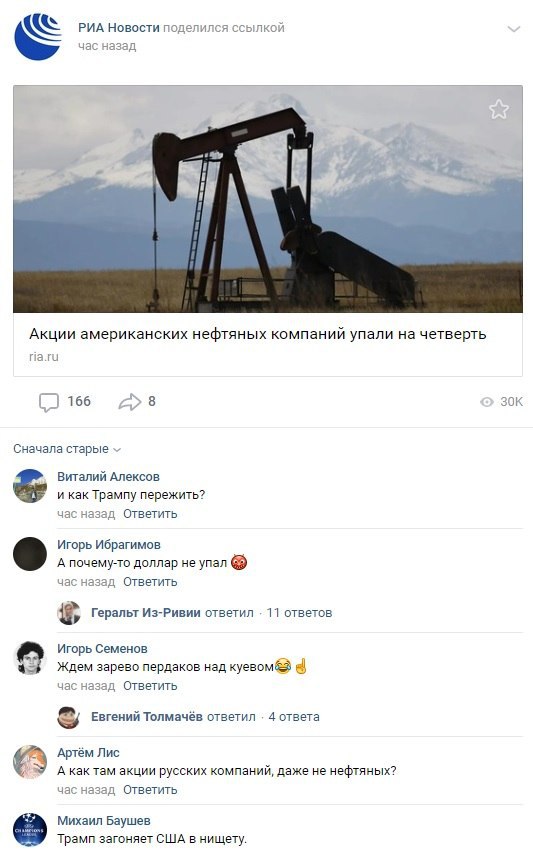This screenshot has height=853, width=533.
Task: Click Игорь Семенов's black-and-white avatar
Action: tap(30, 657)
